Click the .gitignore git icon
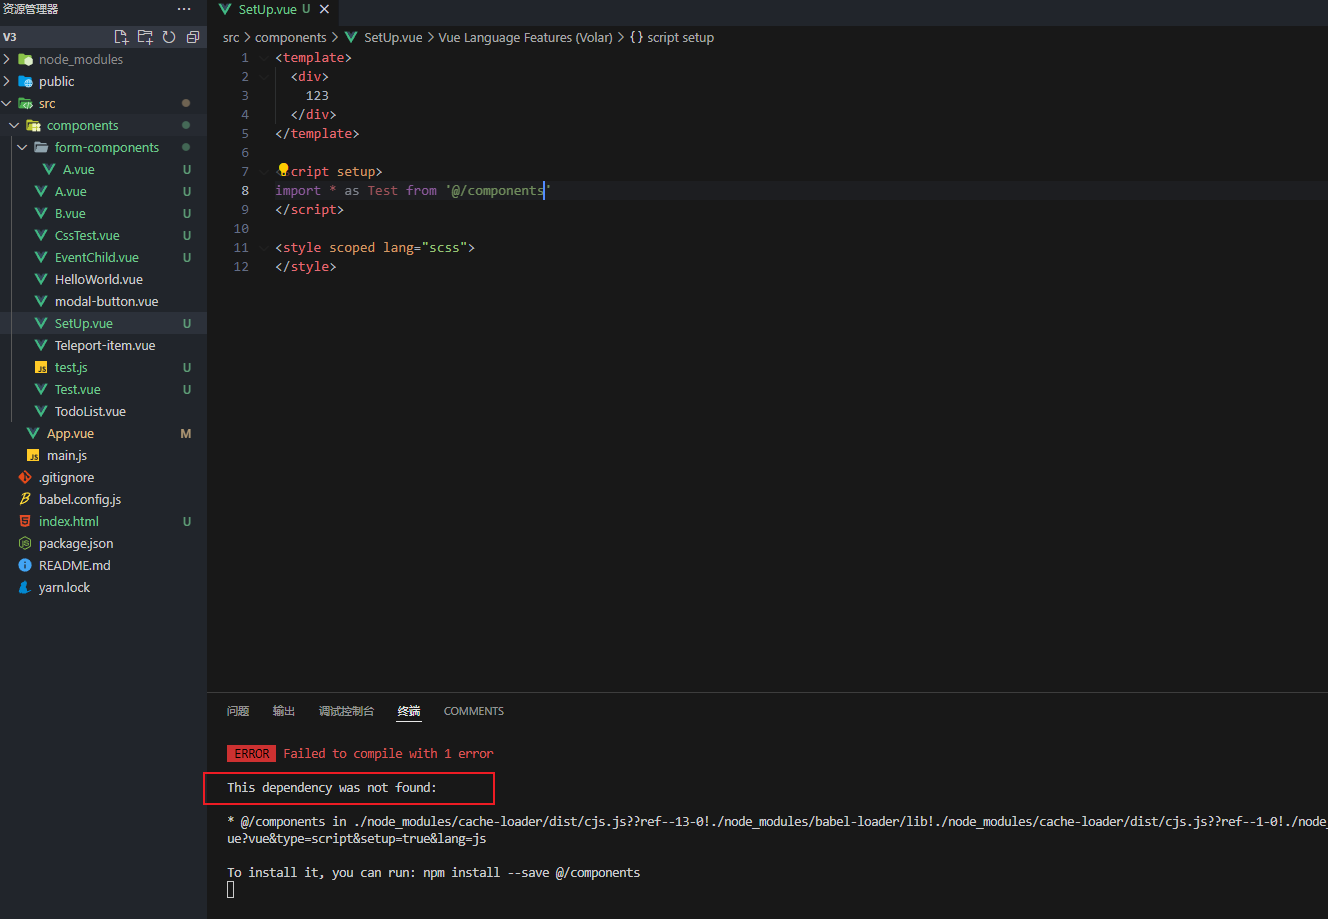 pos(24,477)
